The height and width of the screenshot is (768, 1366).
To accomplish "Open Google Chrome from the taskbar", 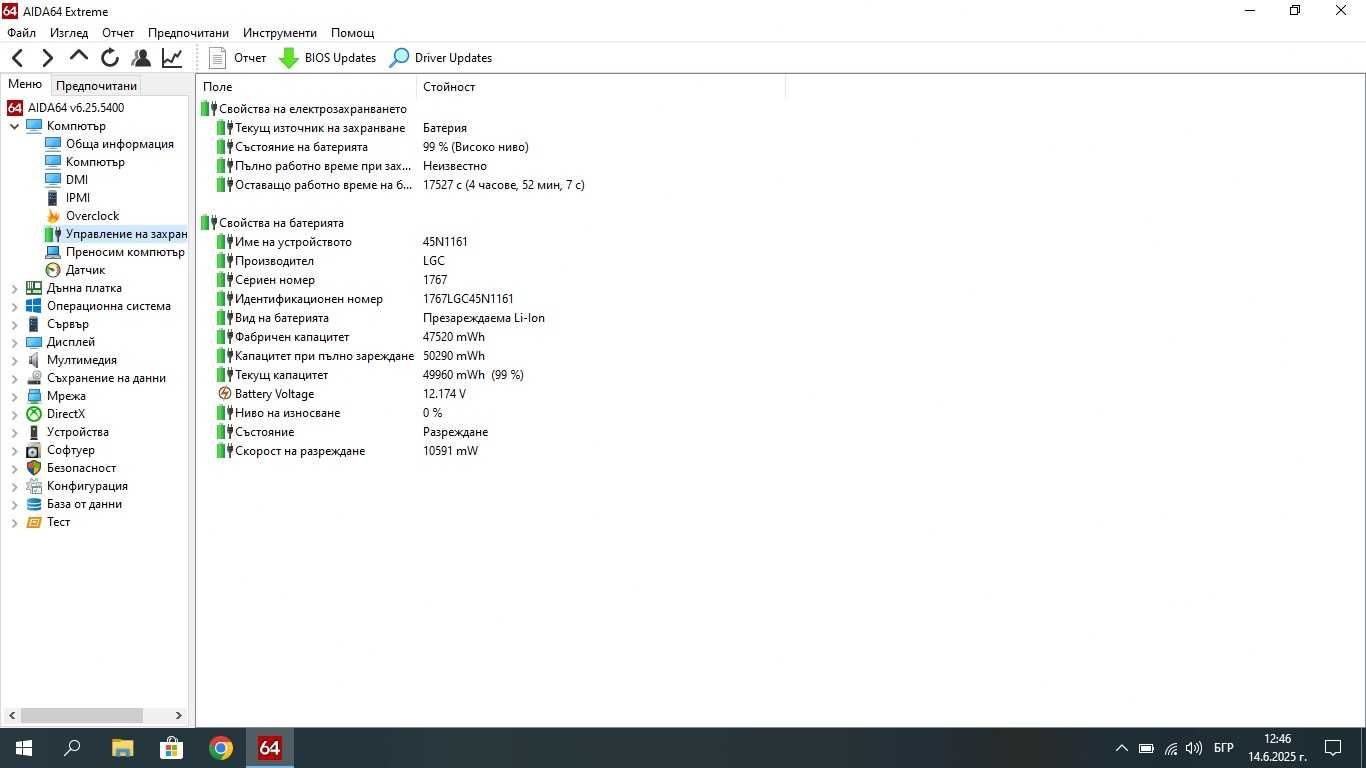I will click(221, 748).
